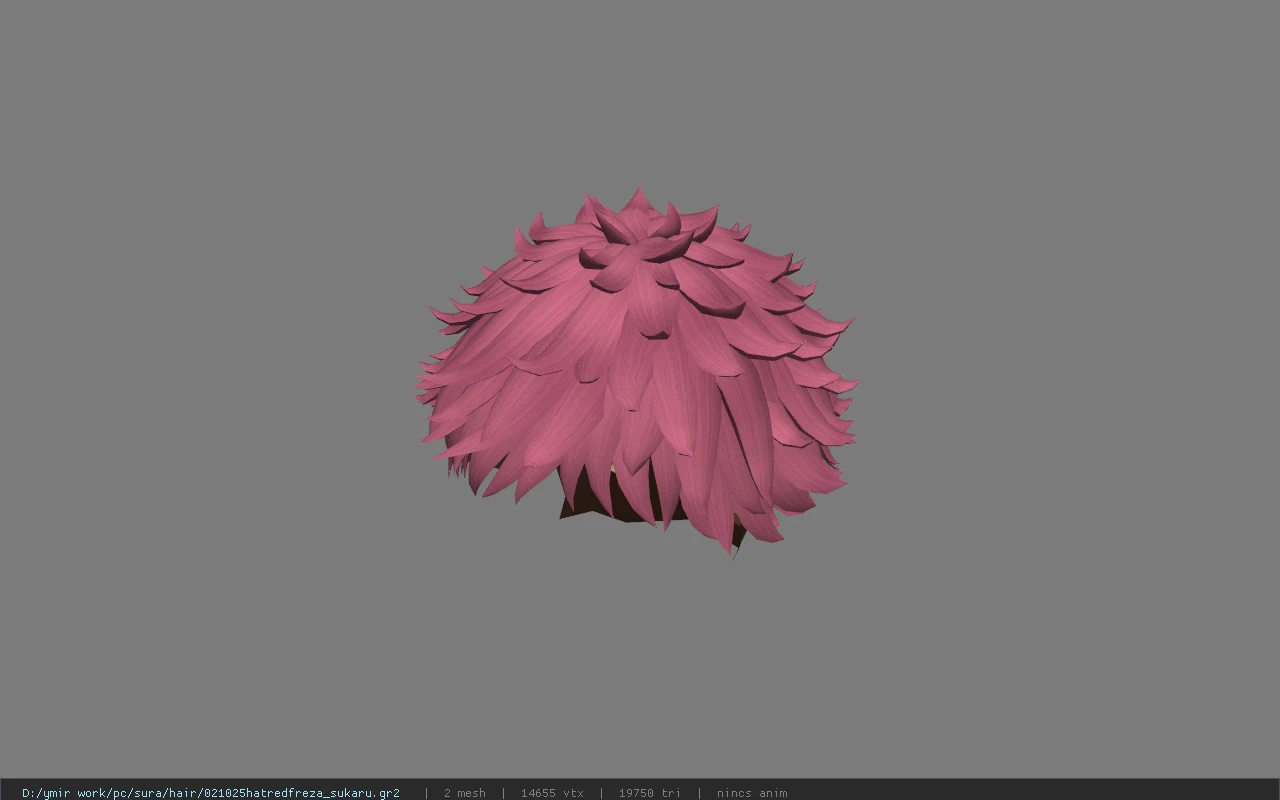Image resolution: width=1280 pixels, height=800 pixels.
Task: Click the '2 mesh' status entry
Action: tap(465, 793)
